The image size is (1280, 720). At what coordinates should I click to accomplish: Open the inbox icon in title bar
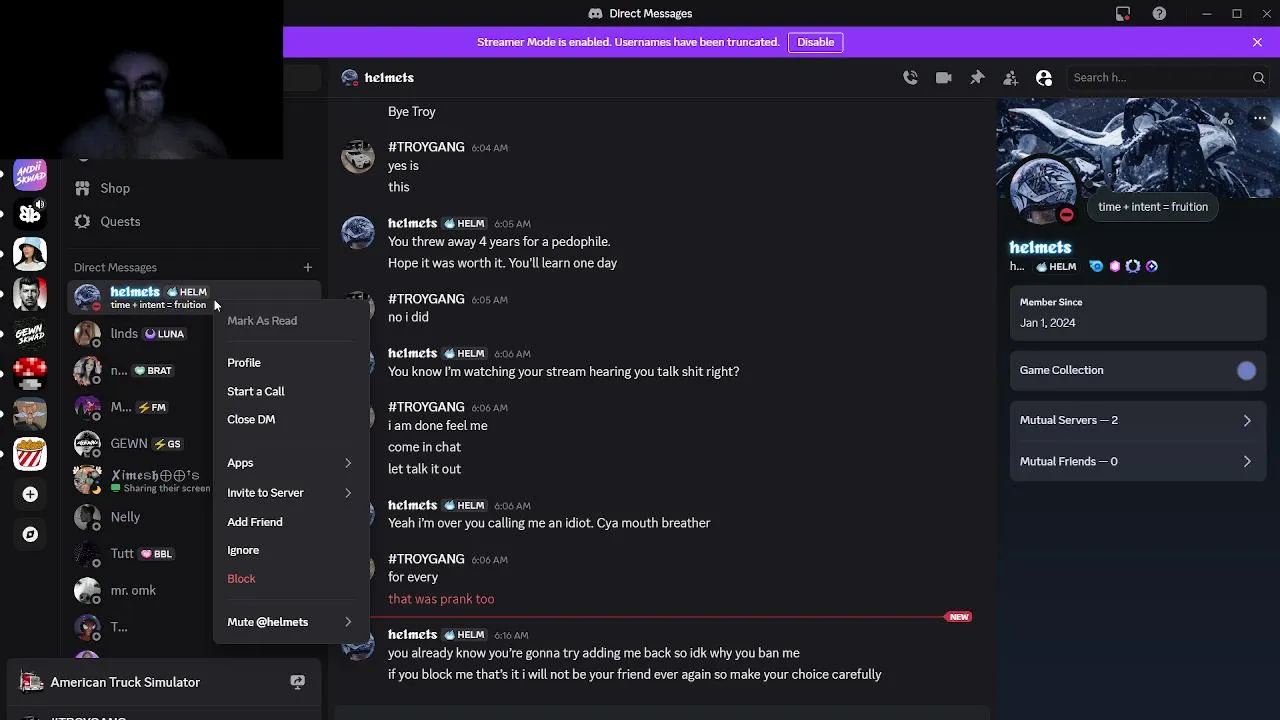(x=1123, y=14)
